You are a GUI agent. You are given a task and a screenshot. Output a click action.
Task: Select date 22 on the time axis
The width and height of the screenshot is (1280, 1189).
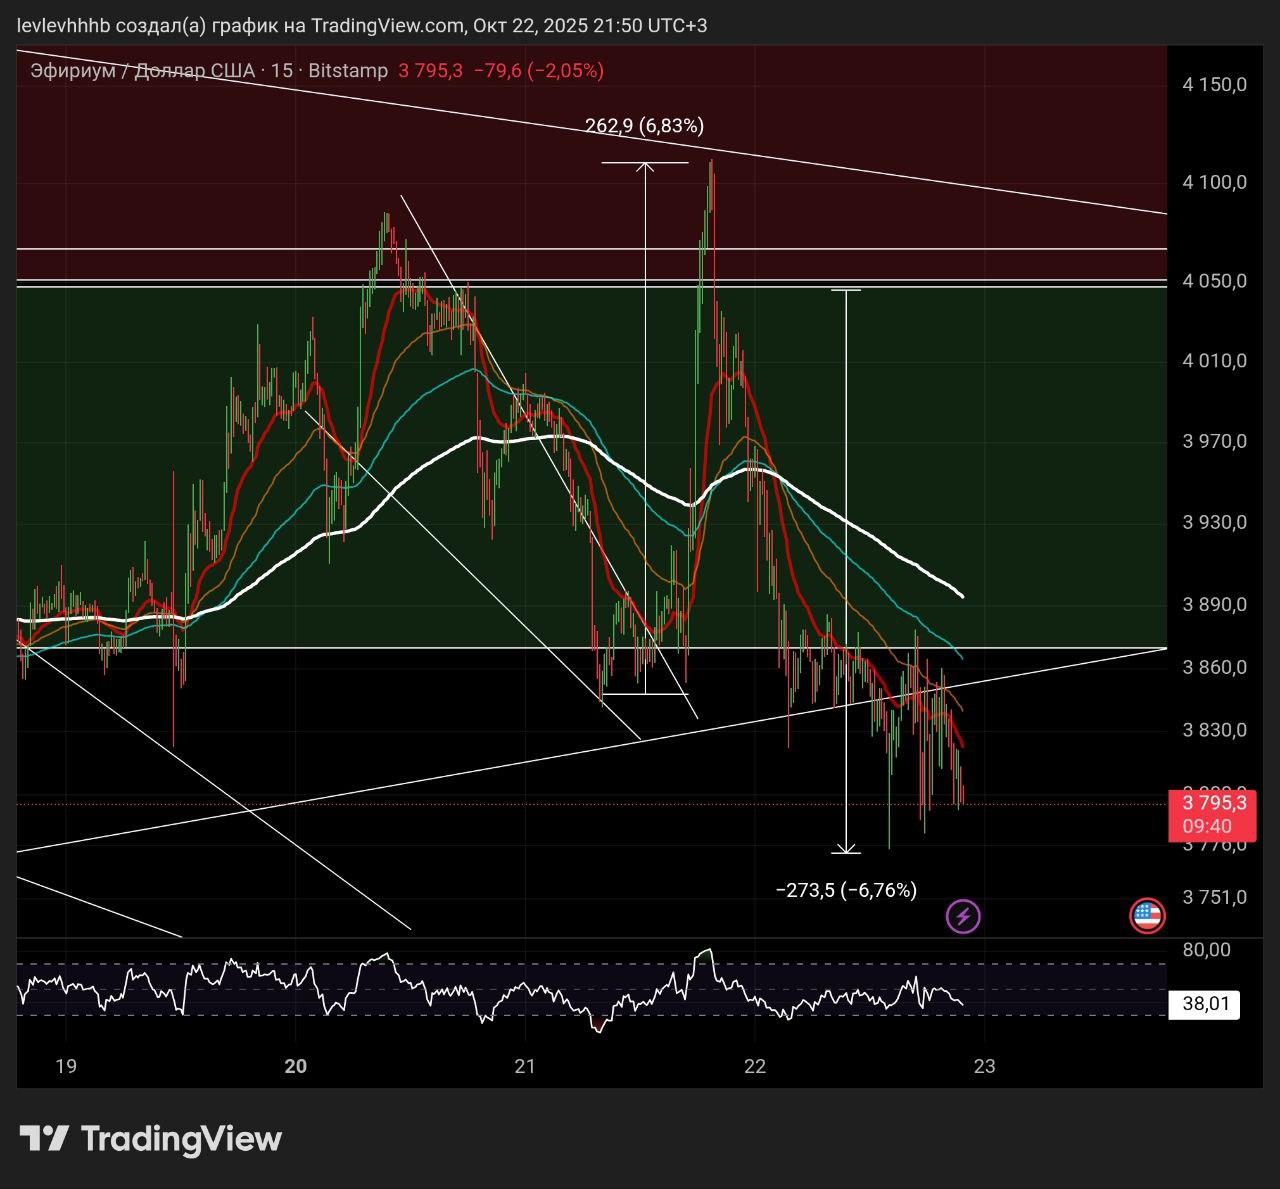pyautogui.click(x=755, y=1066)
